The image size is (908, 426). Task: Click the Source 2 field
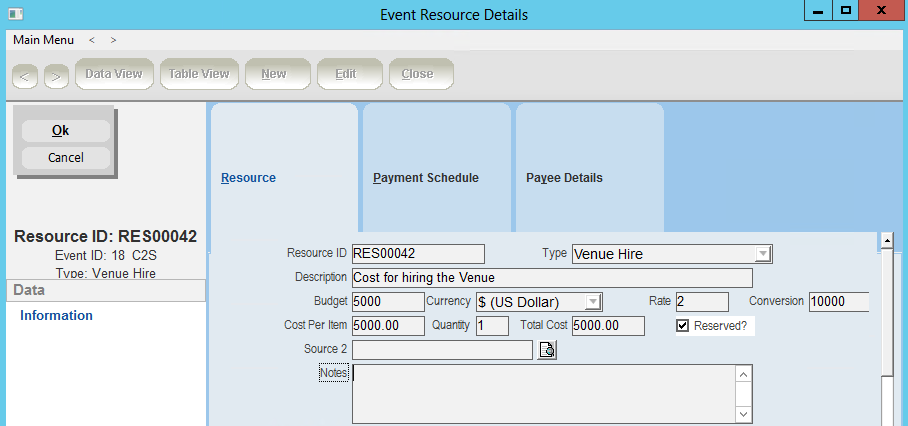442,350
